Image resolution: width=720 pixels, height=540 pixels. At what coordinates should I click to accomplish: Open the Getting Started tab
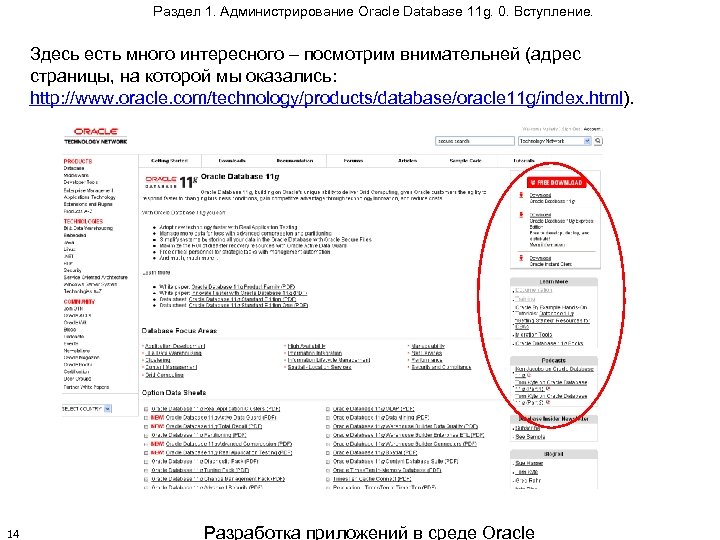pyautogui.click(x=169, y=161)
